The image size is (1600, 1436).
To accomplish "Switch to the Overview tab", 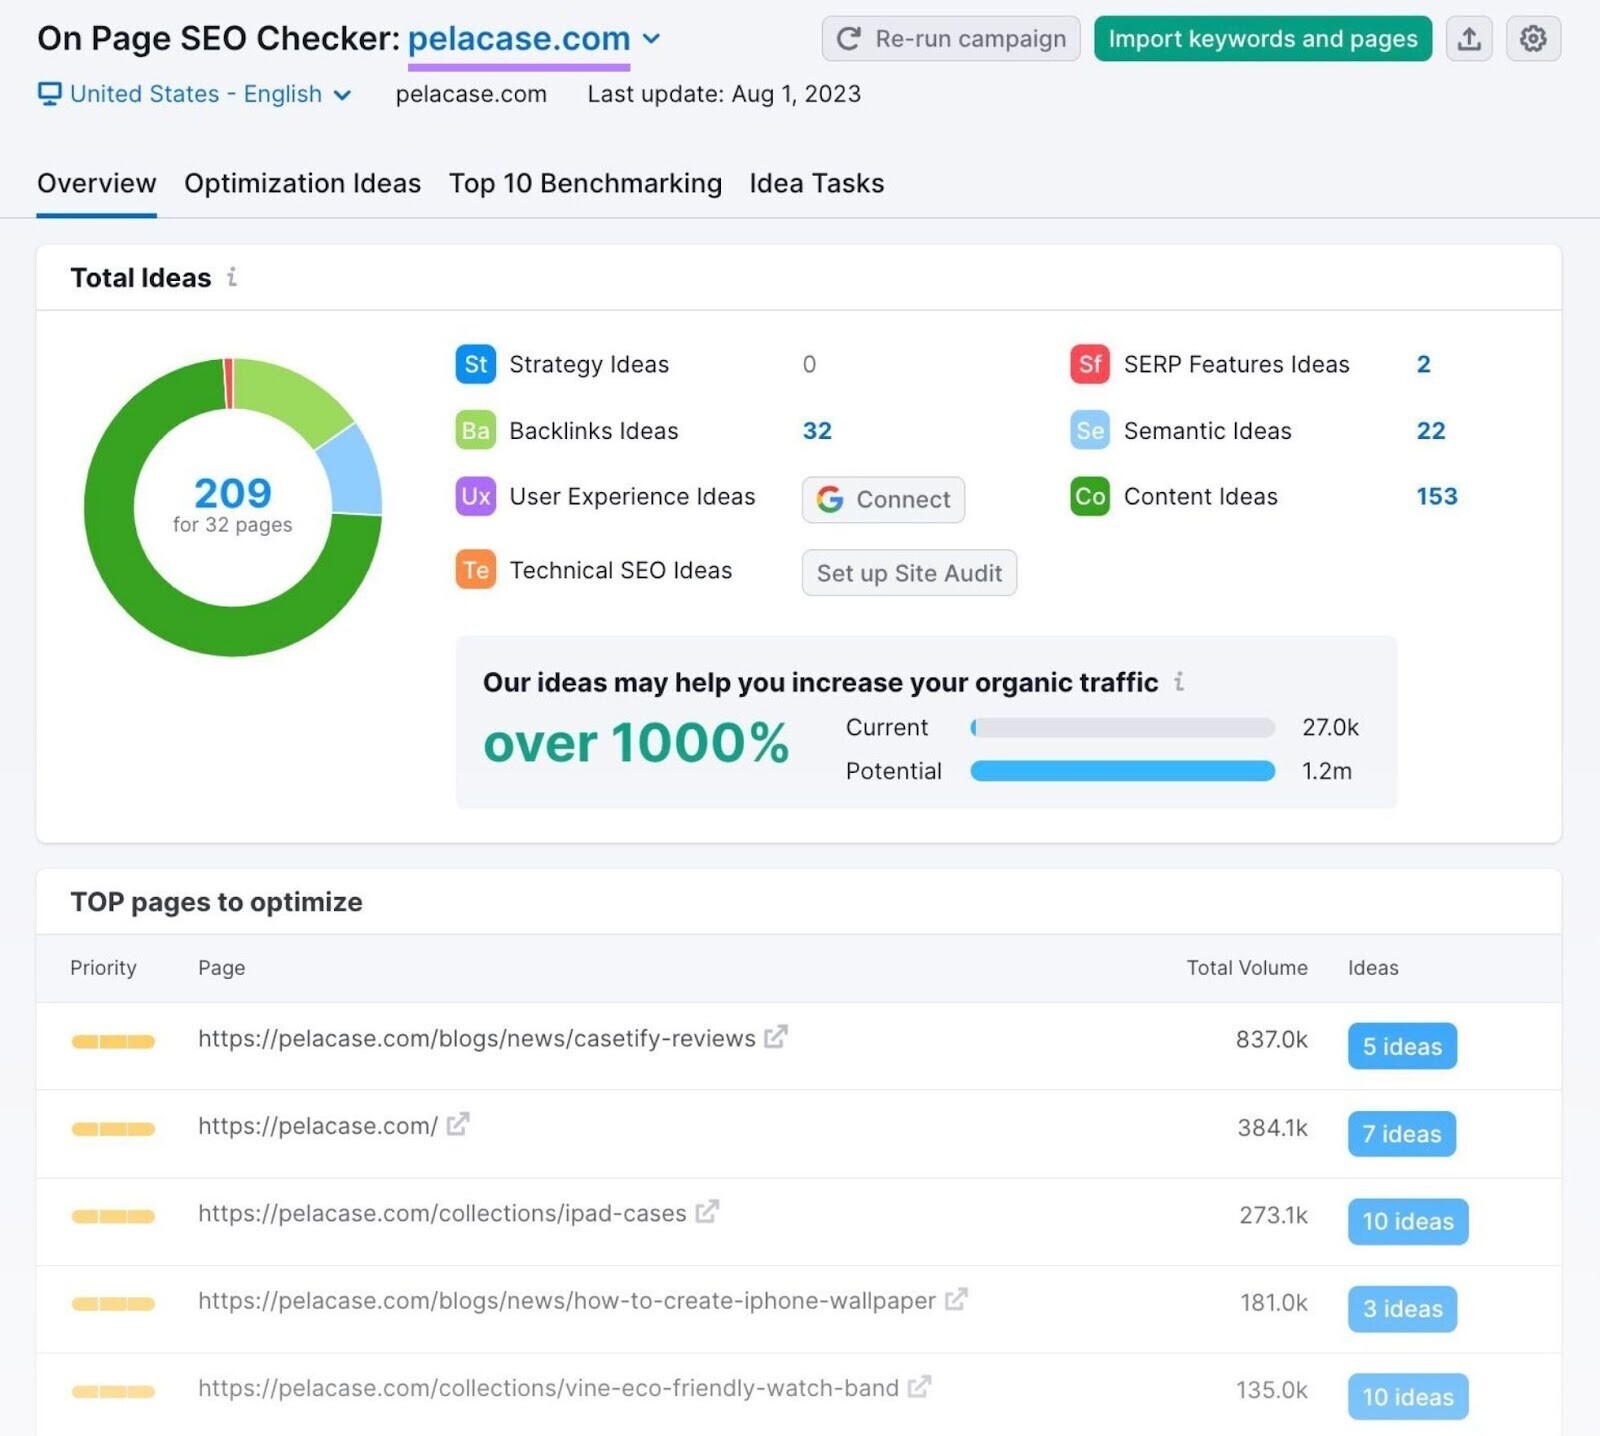I will pos(96,184).
